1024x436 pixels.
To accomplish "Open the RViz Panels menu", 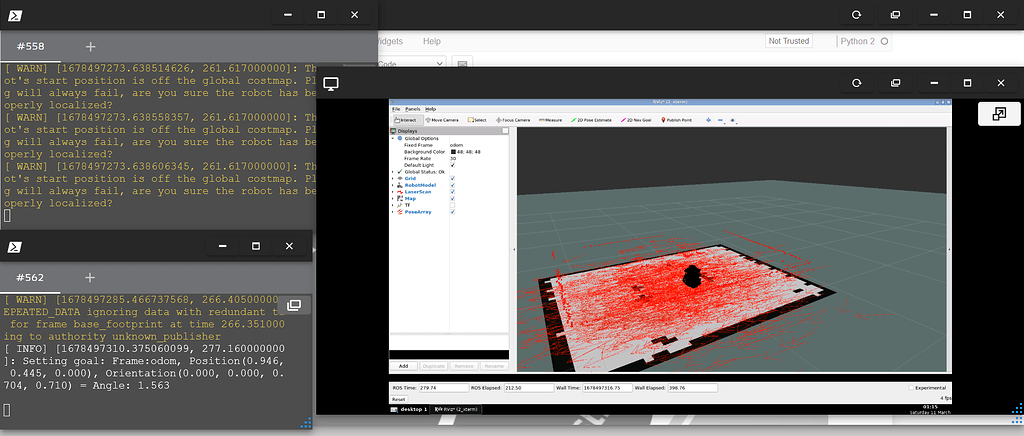I will tap(413, 109).
